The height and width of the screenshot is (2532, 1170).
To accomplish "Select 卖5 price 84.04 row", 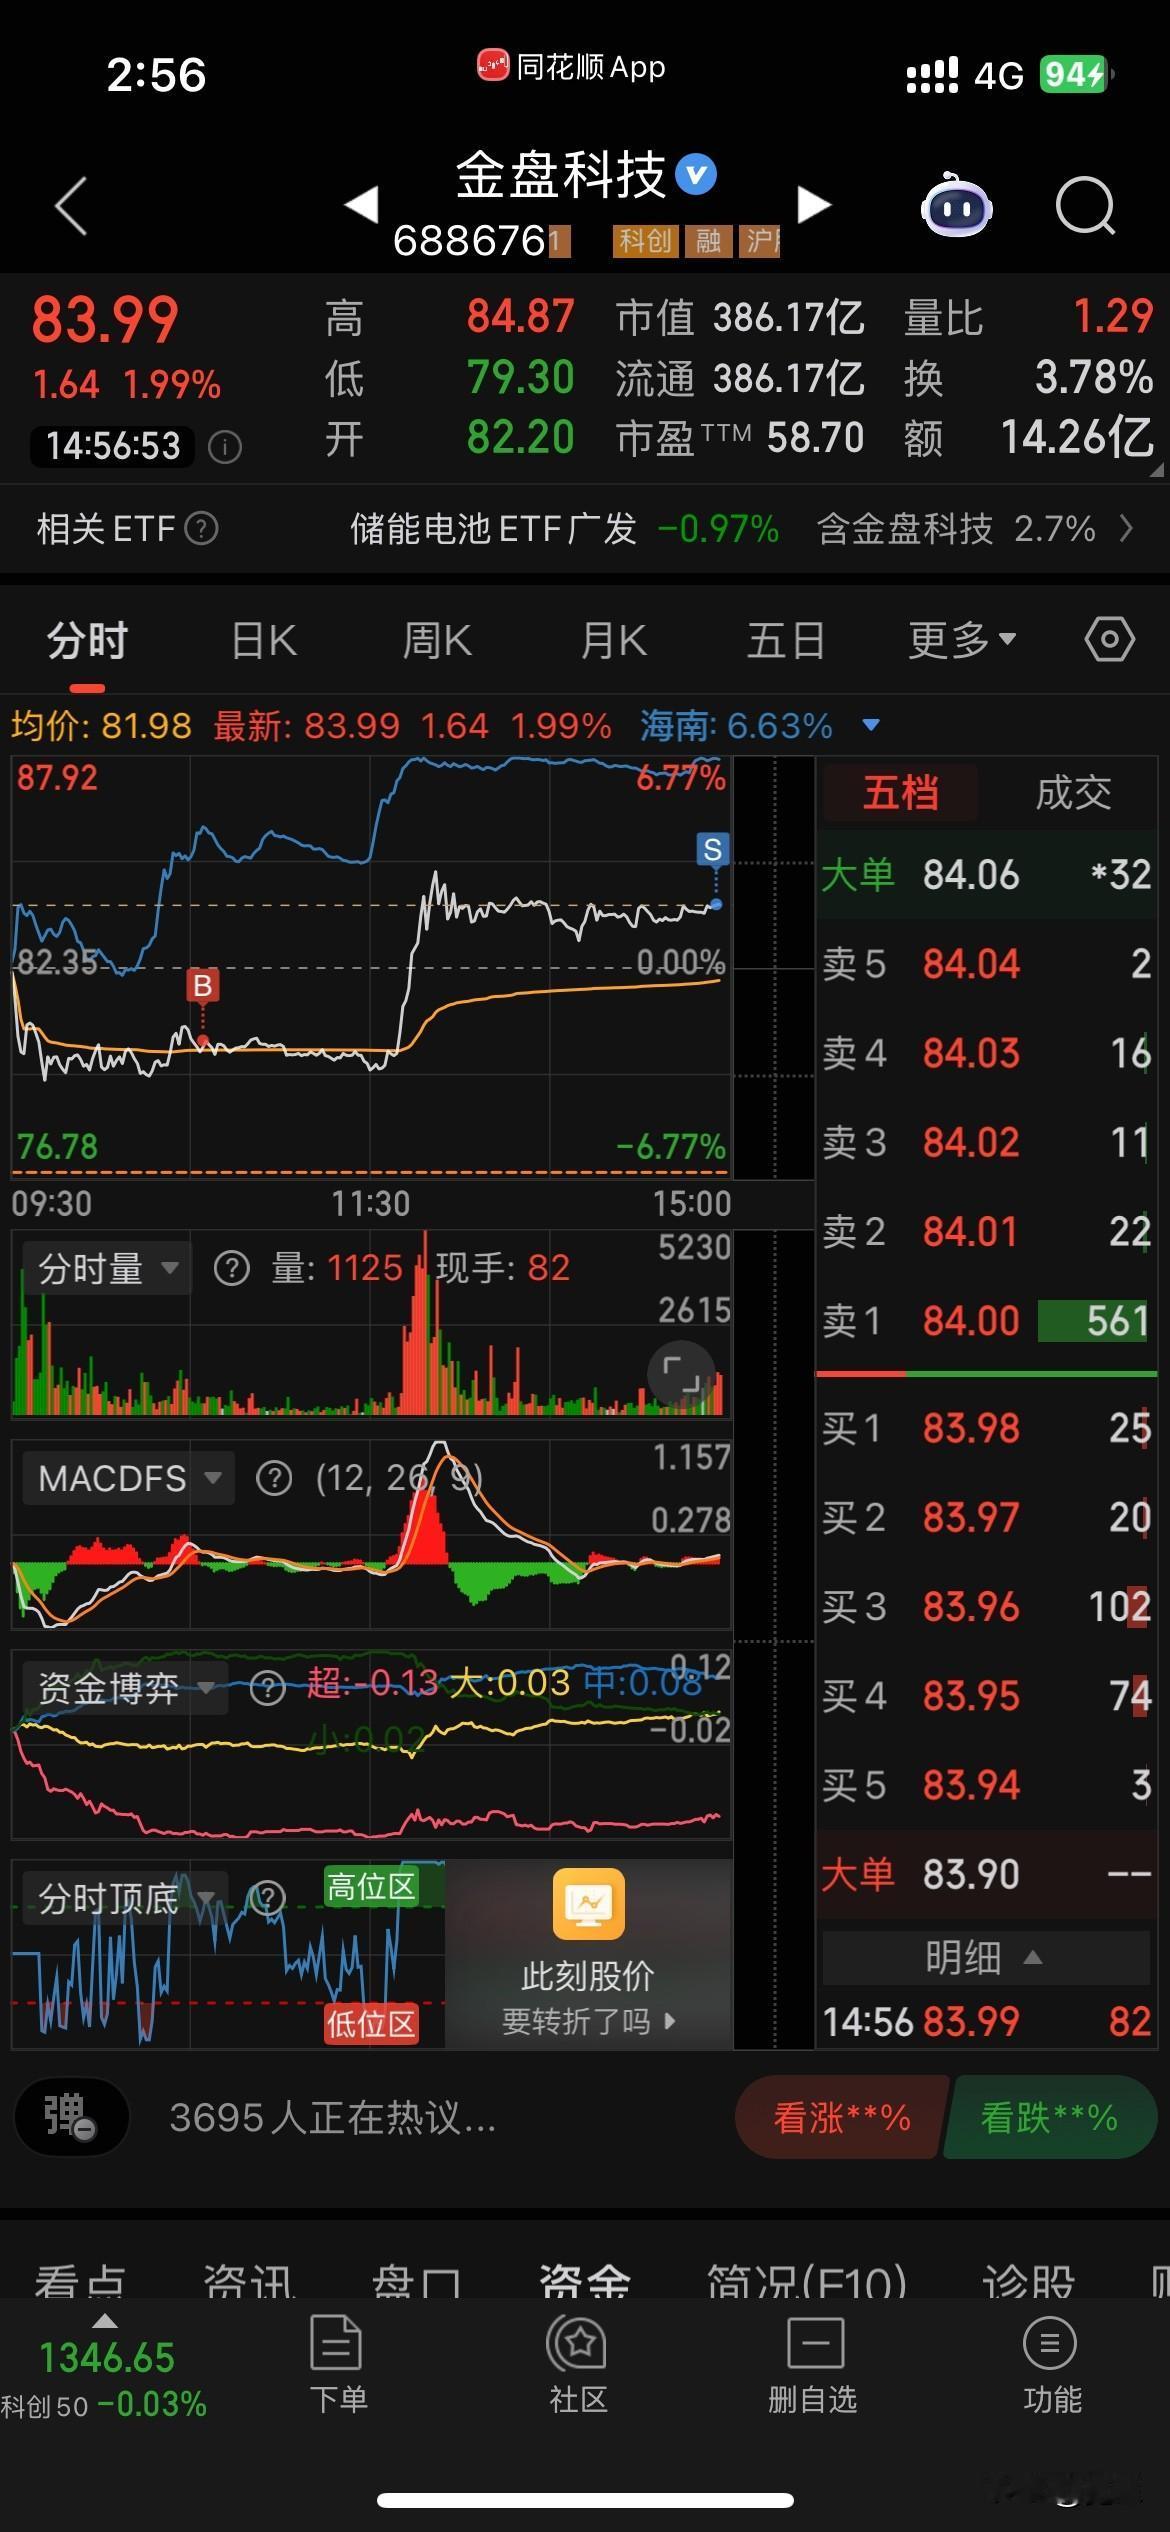I will (x=985, y=964).
